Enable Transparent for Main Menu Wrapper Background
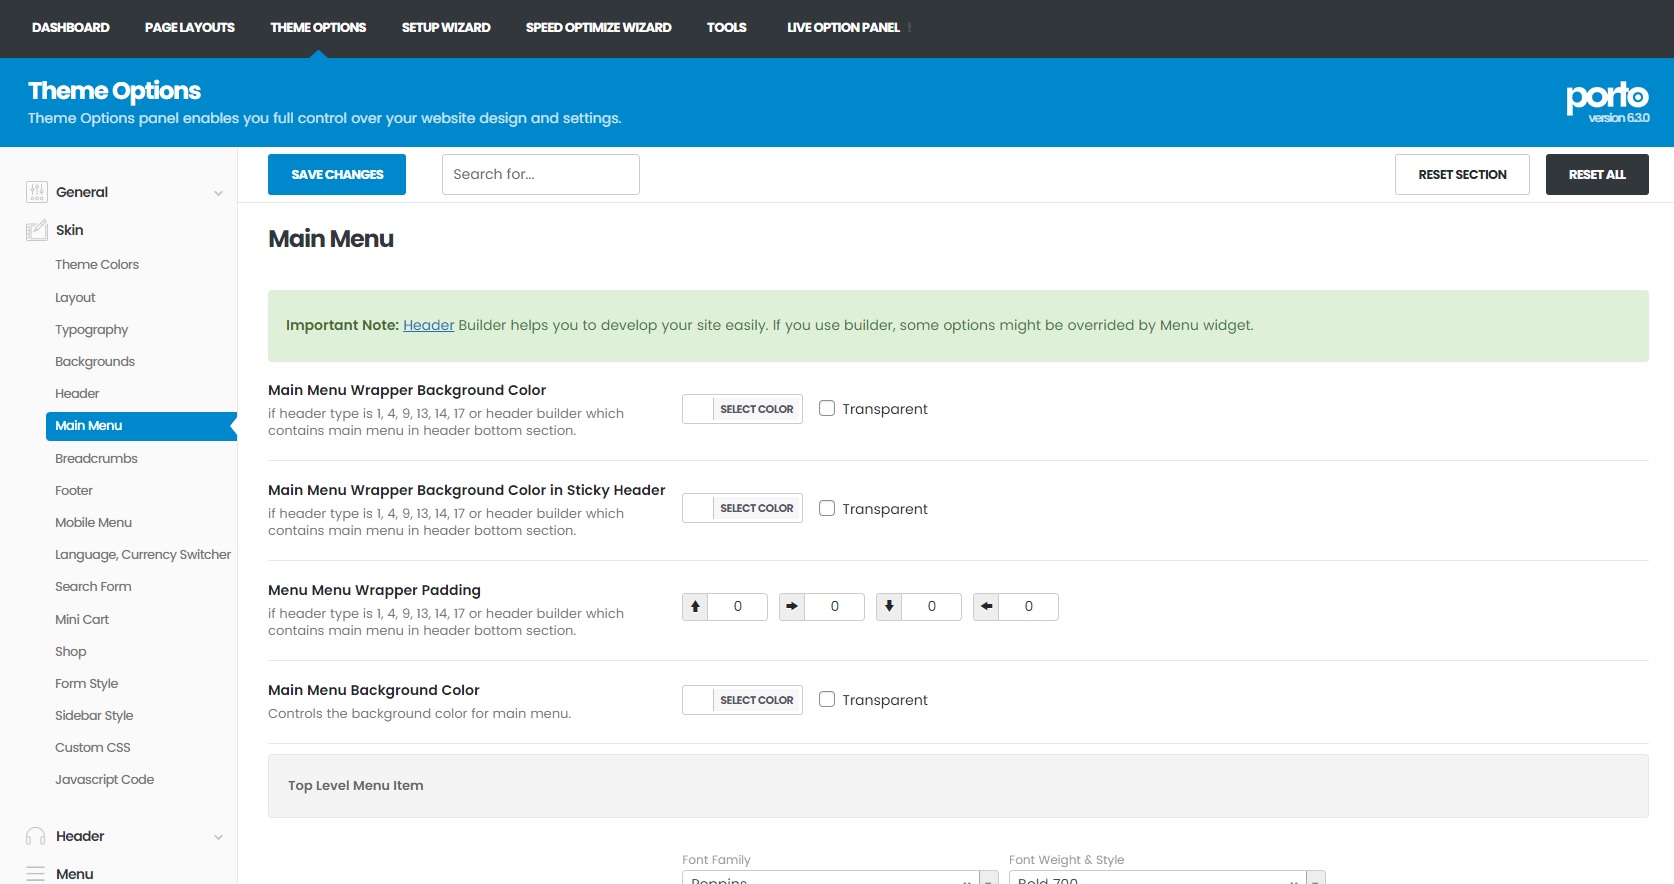 point(827,408)
